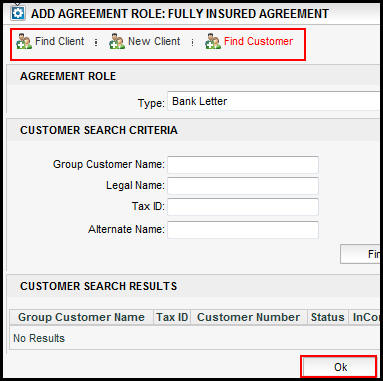The image size is (383, 381).
Task: Sort by Group Customer Name column header
Action: point(81,317)
